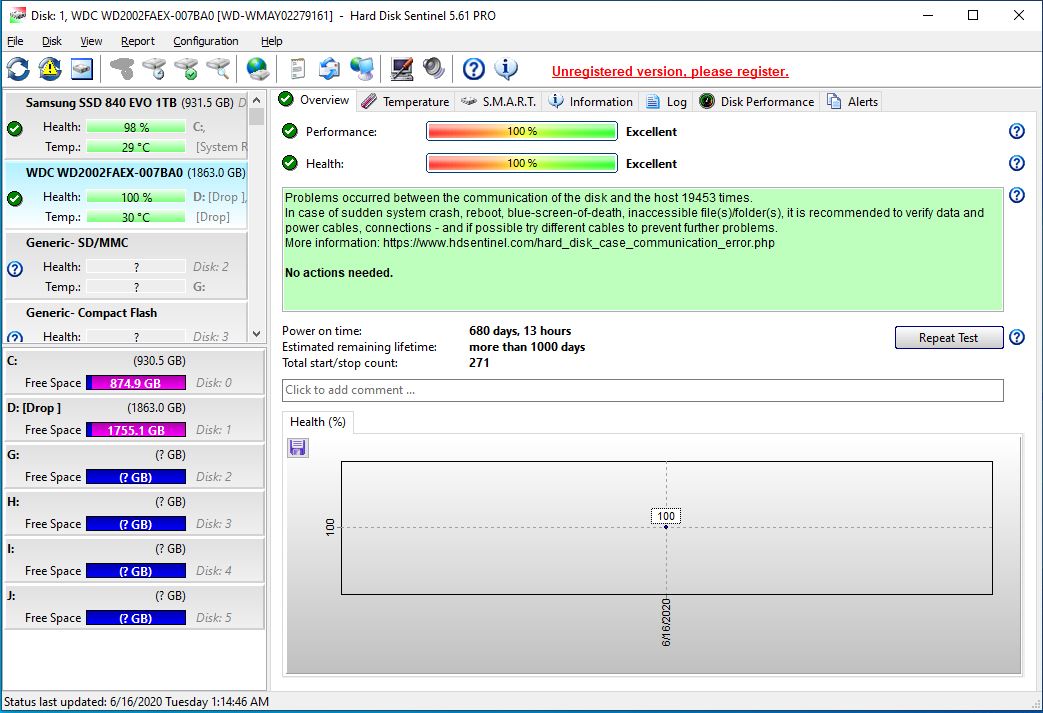
Task: Click the J: free space bar
Action: coord(136,618)
